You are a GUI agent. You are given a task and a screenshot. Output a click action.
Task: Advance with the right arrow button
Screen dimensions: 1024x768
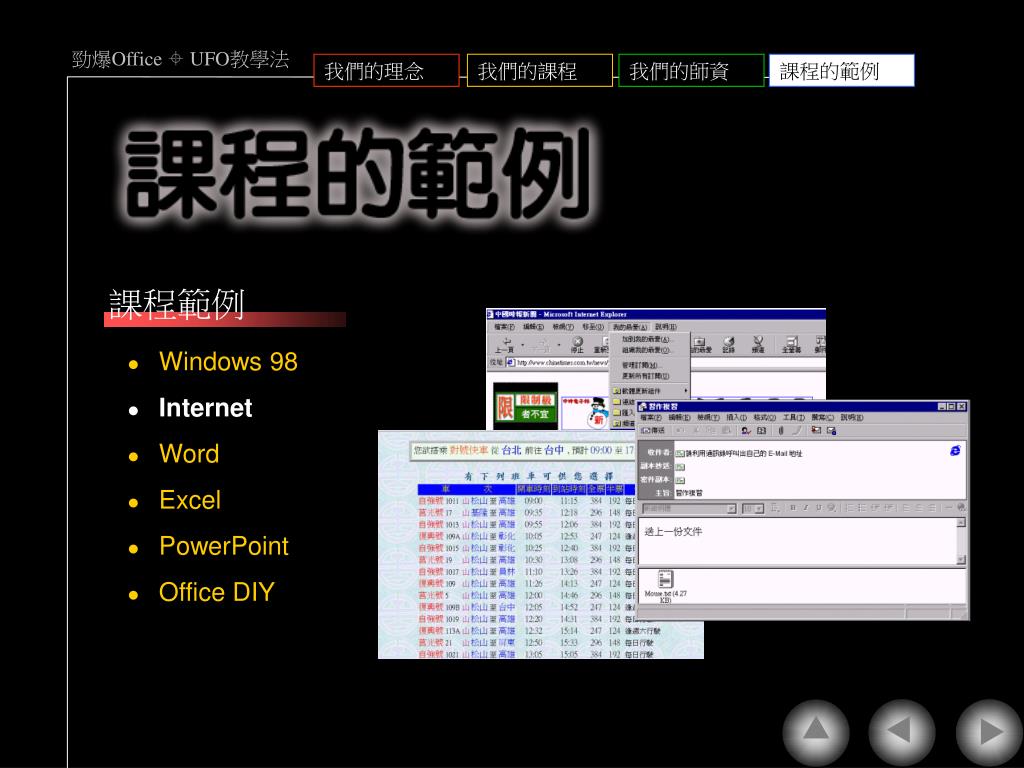pyautogui.click(x=989, y=732)
